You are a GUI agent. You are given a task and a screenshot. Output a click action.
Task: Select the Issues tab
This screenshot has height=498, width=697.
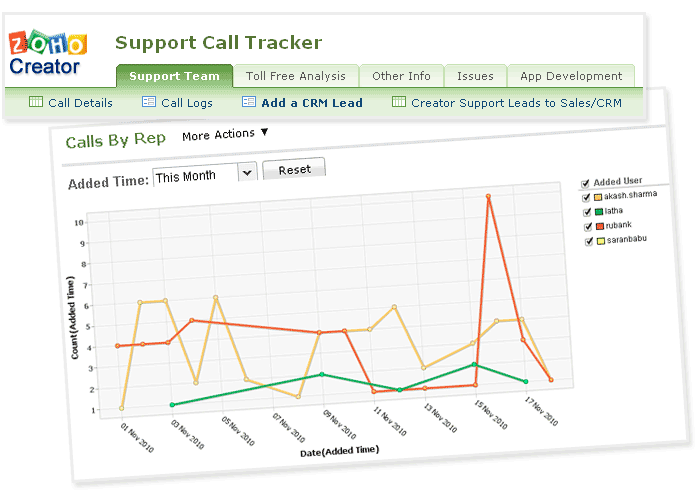[x=475, y=76]
